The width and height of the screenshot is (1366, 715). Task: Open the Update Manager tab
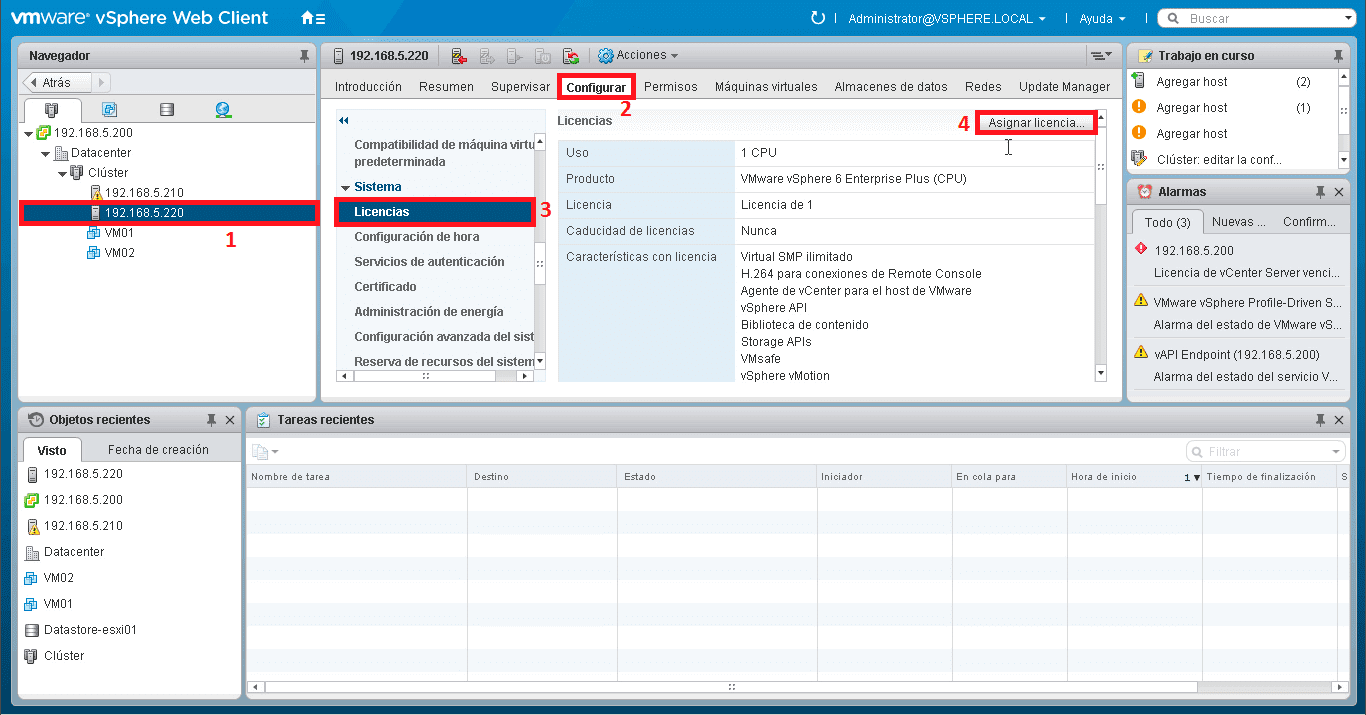pyautogui.click(x=1063, y=86)
